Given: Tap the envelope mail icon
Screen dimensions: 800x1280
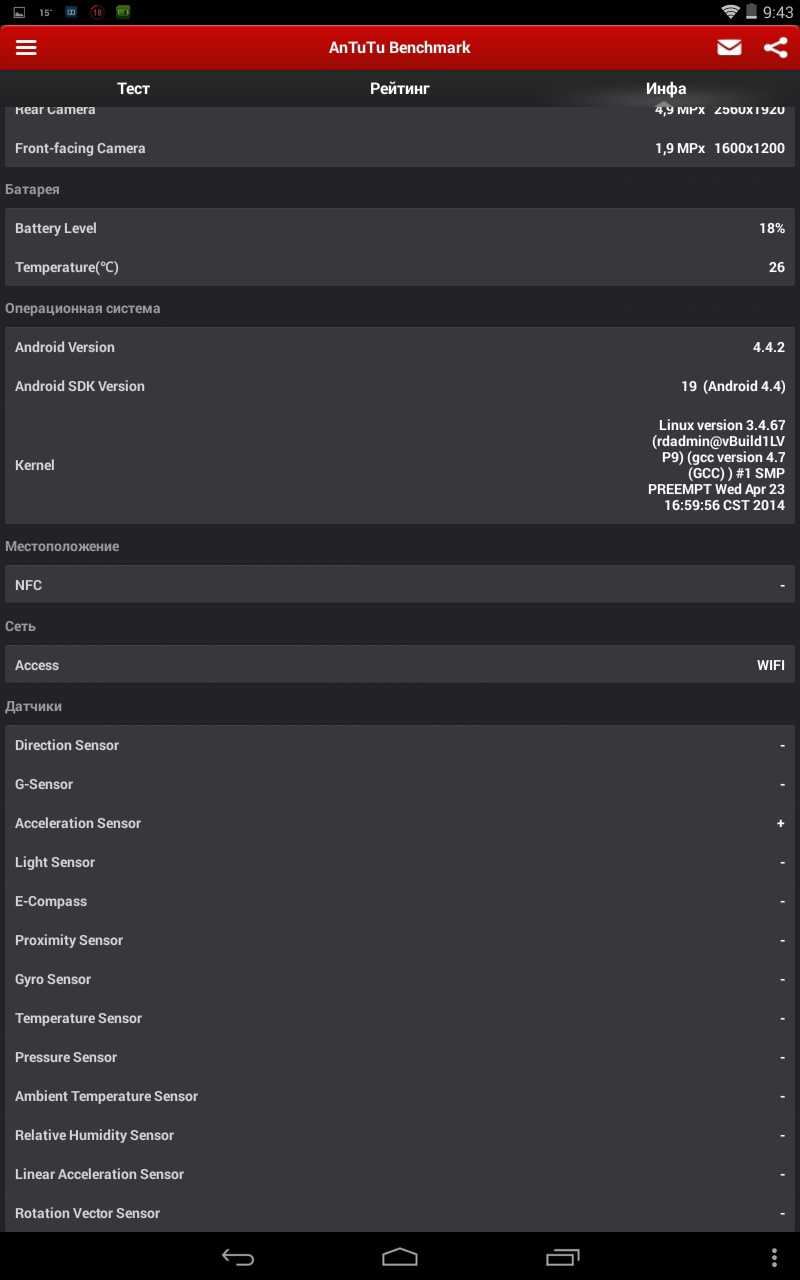Looking at the screenshot, I should [729, 48].
